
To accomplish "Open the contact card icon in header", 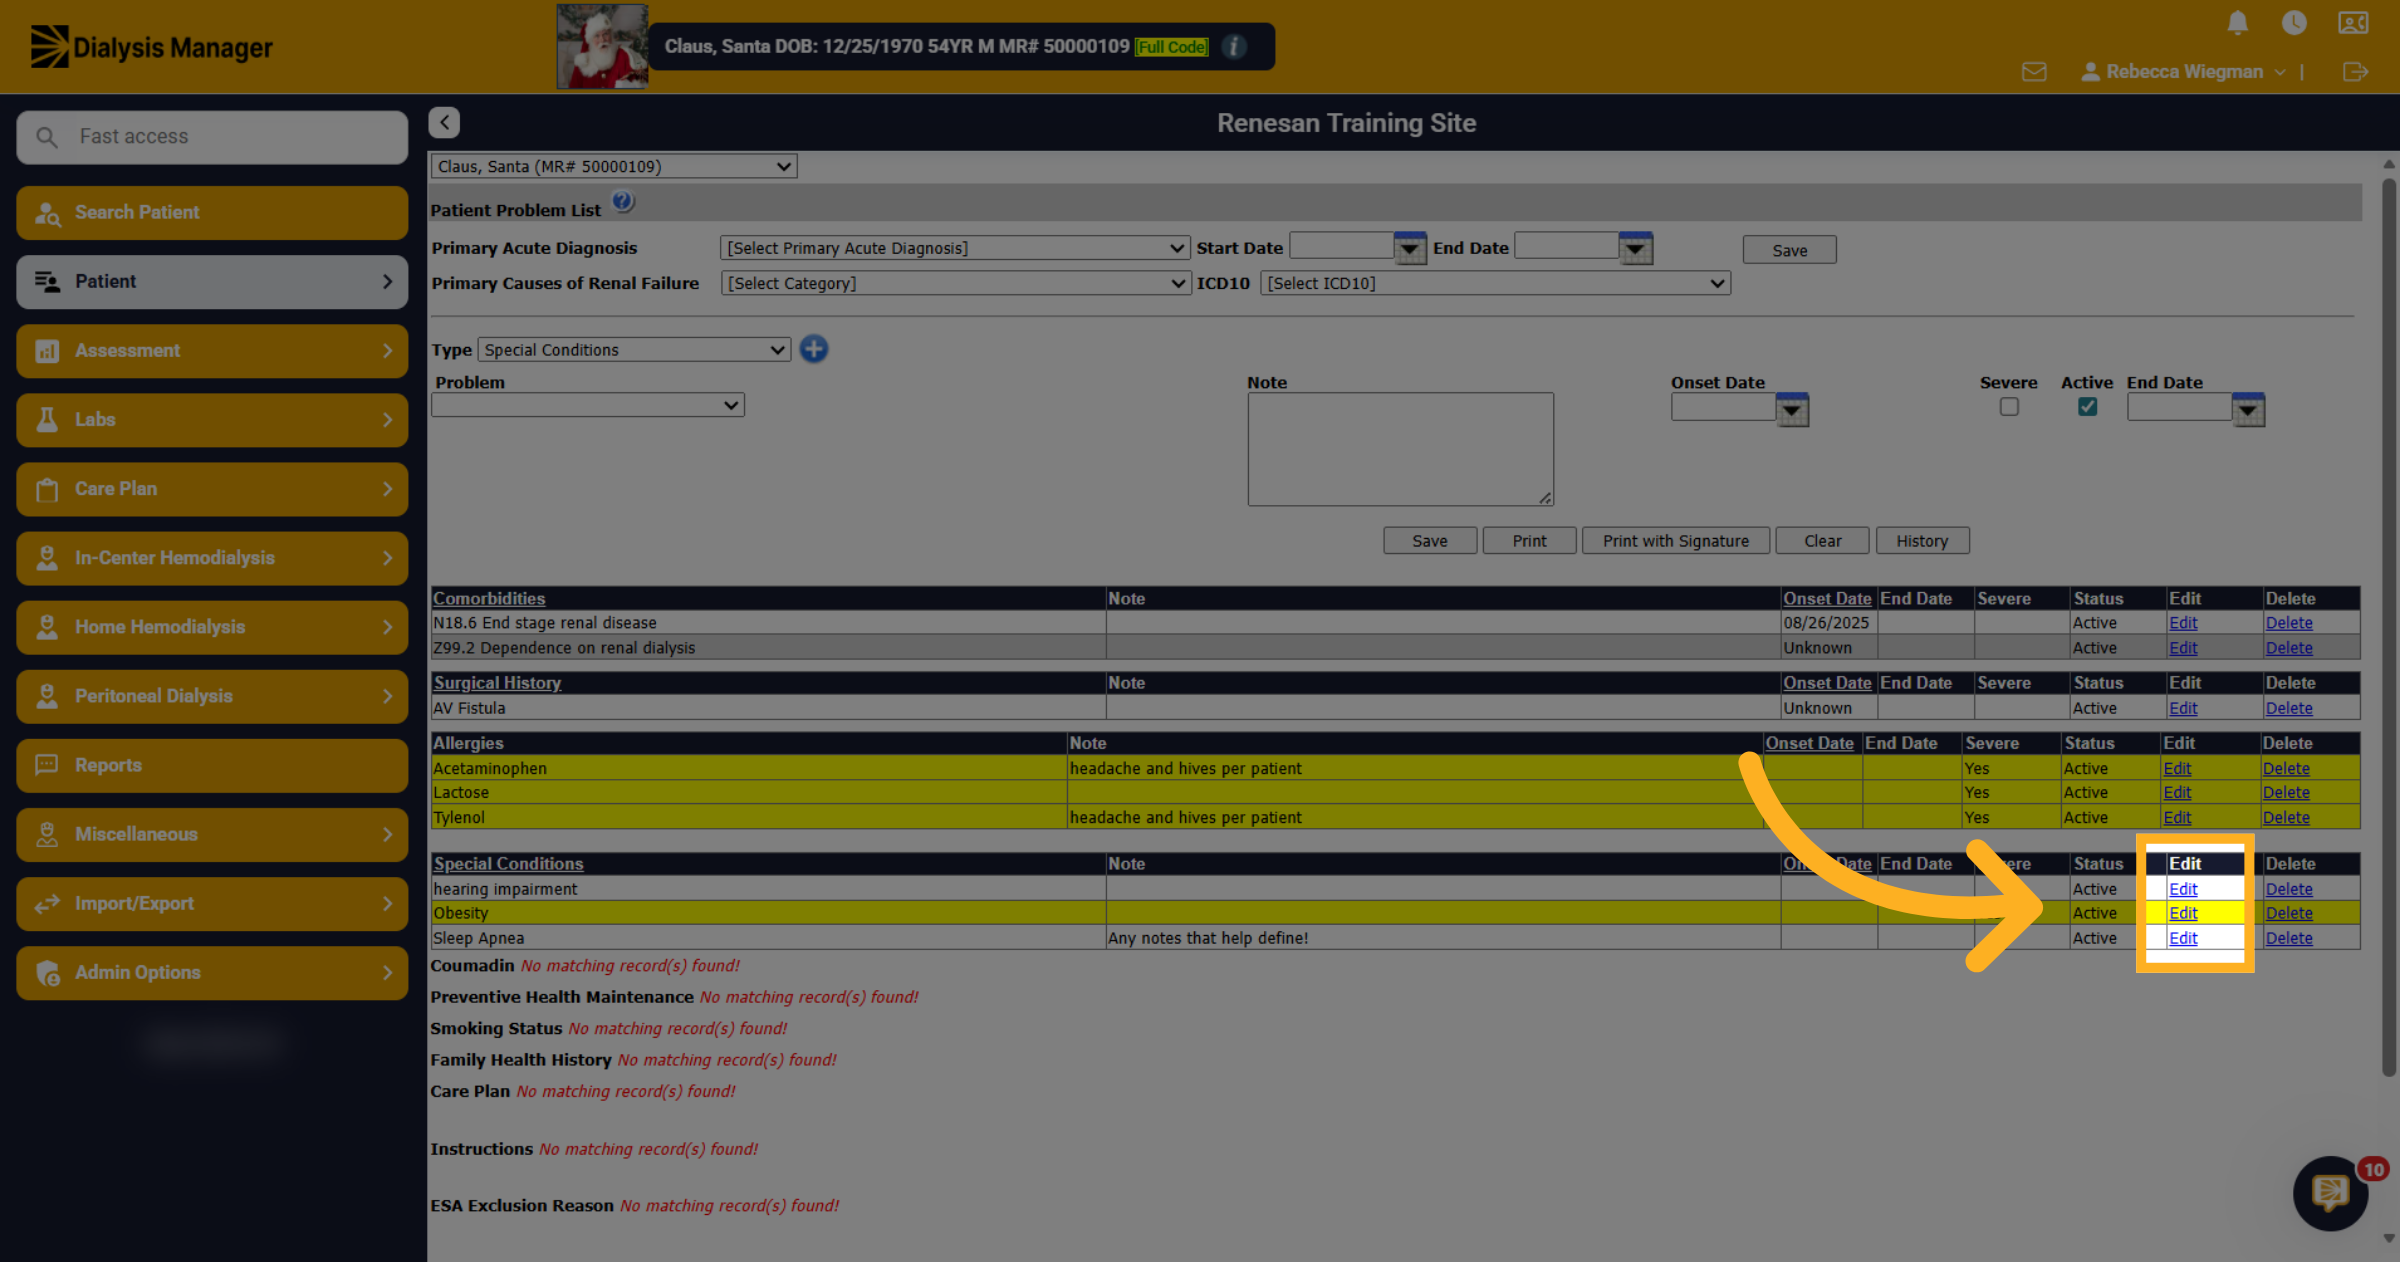I will click(x=2353, y=23).
